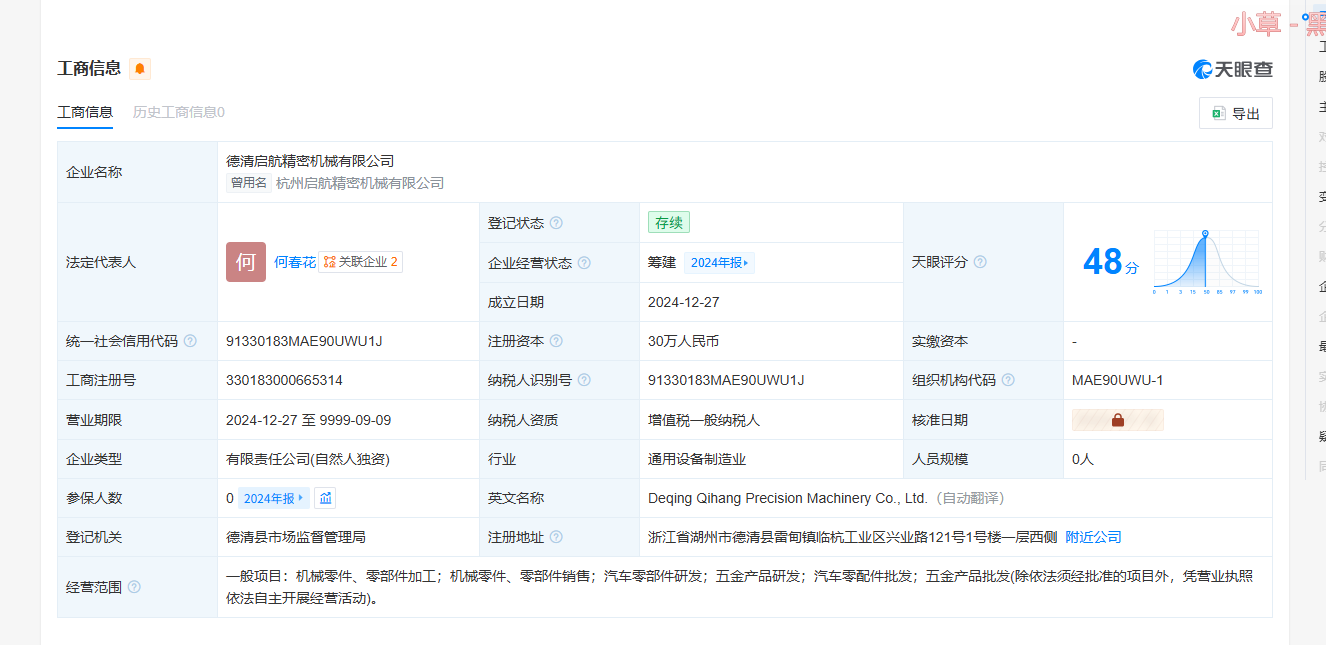Open the 何春花 legal representative link
This screenshot has width=1326, height=645.
294,262
